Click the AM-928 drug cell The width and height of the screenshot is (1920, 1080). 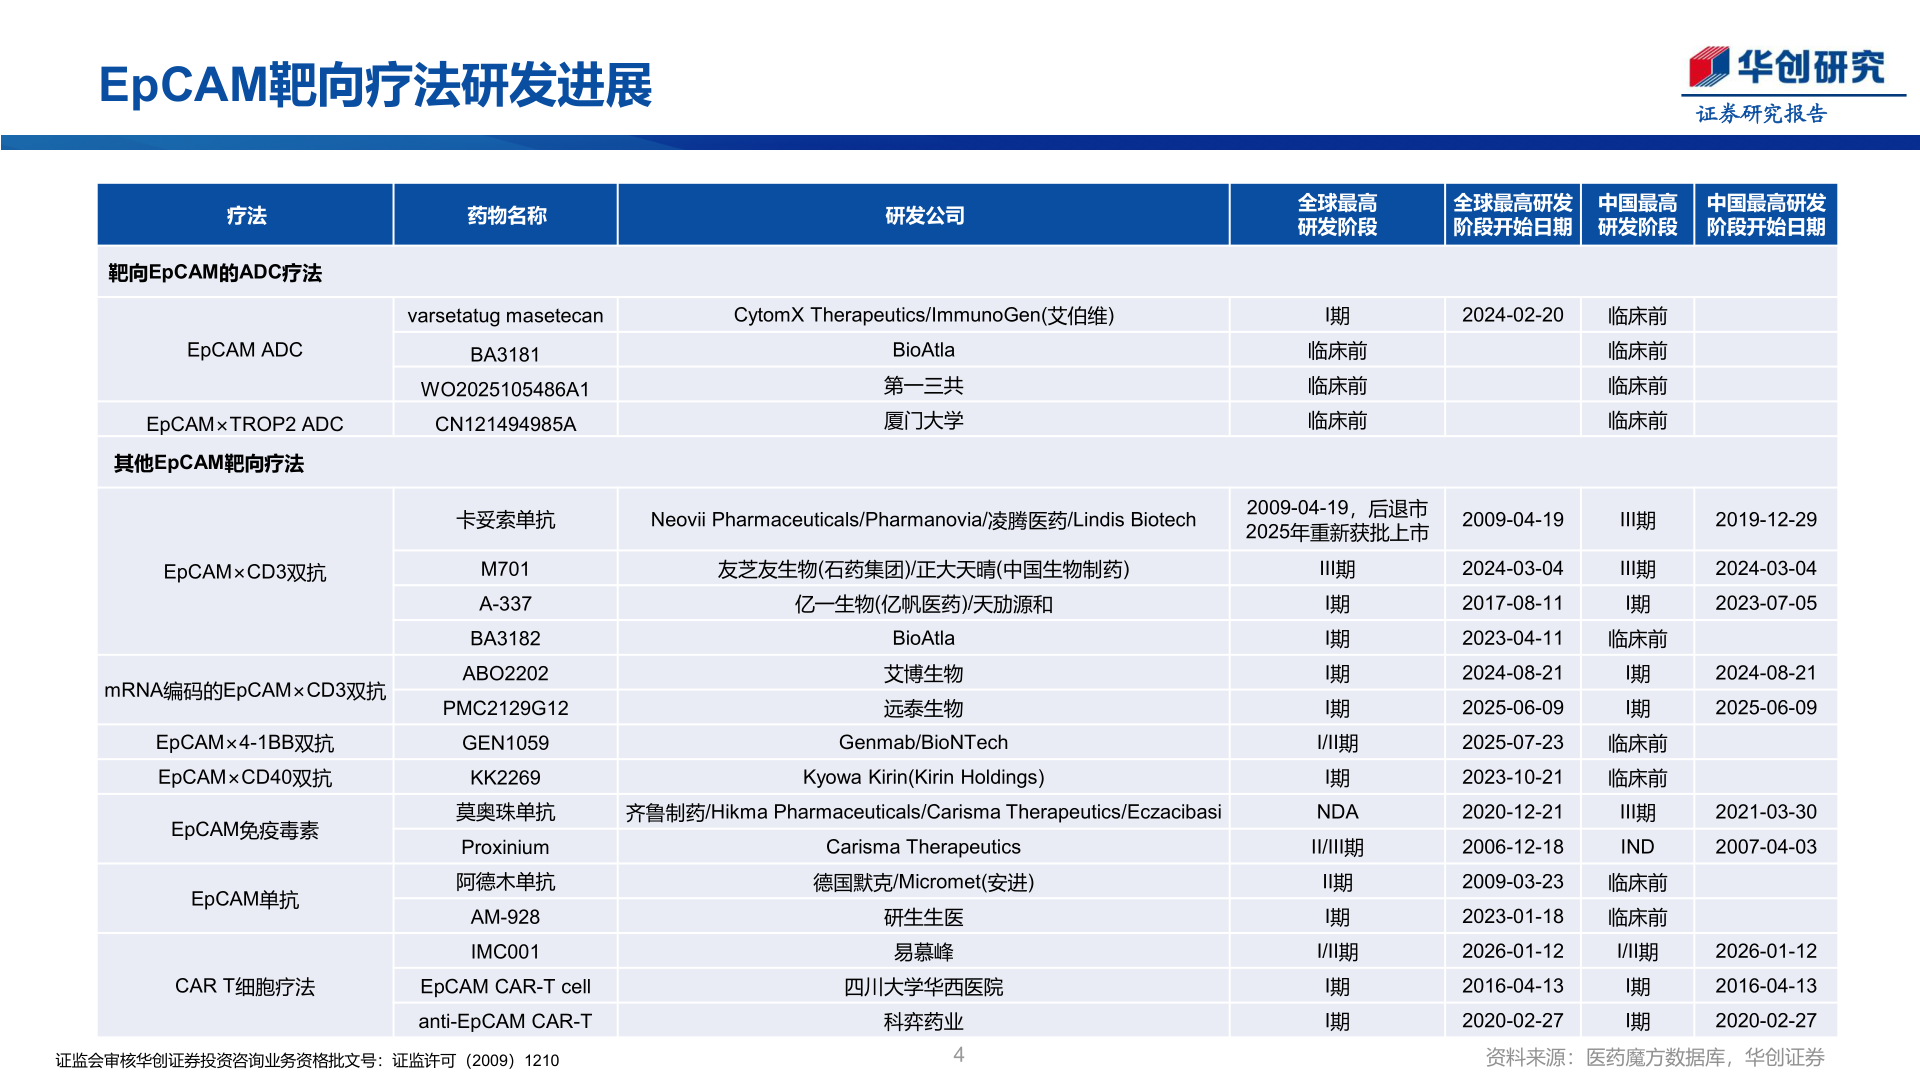[x=506, y=916]
